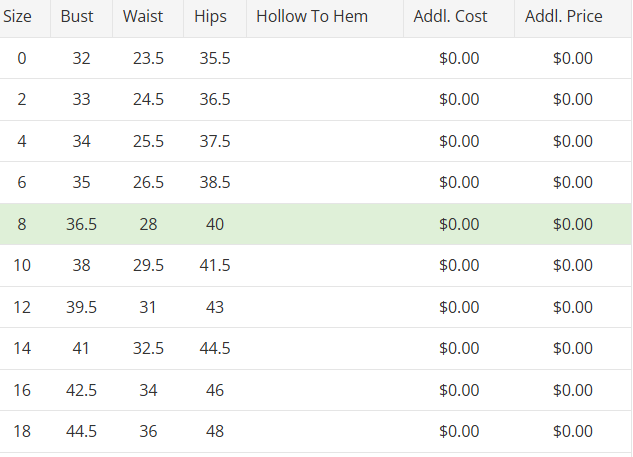Click bust value 42.5 in size 16 row
The height and width of the screenshot is (457, 633).
[81, 390]
